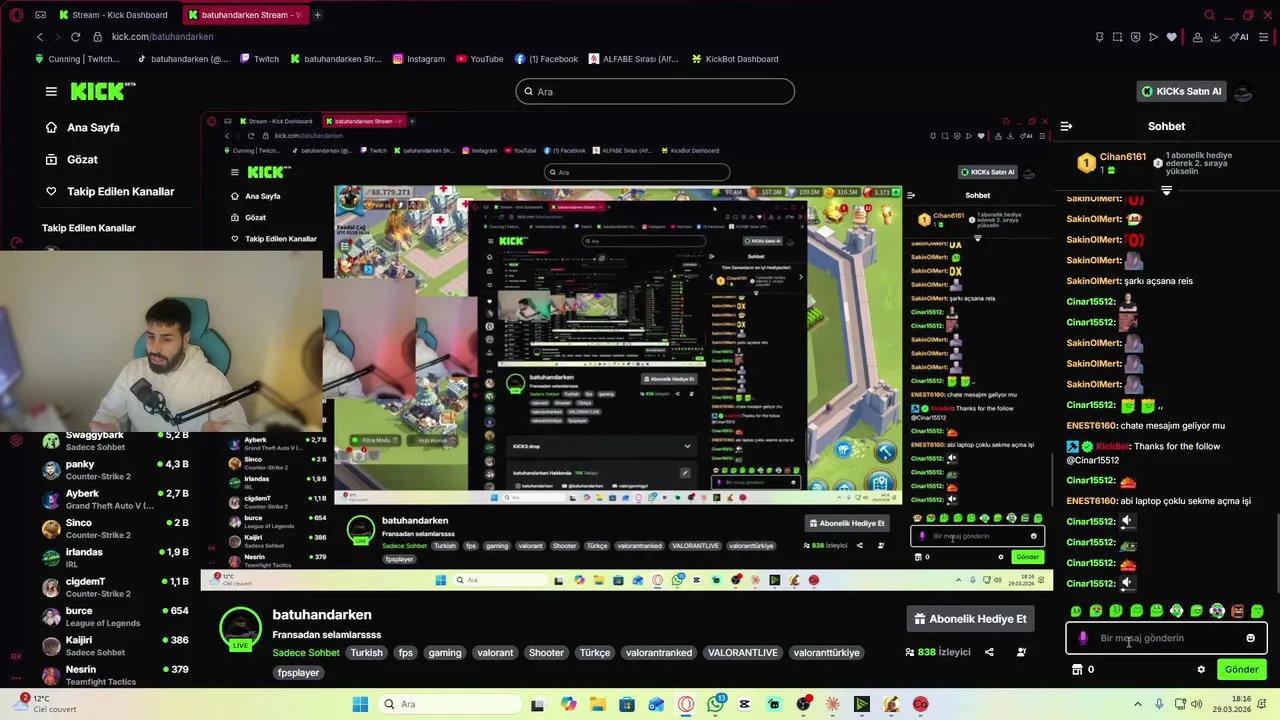Click the VALORANTLIVE tag
This screenshot has width=1280, height=720.
(x=742, y=653)
